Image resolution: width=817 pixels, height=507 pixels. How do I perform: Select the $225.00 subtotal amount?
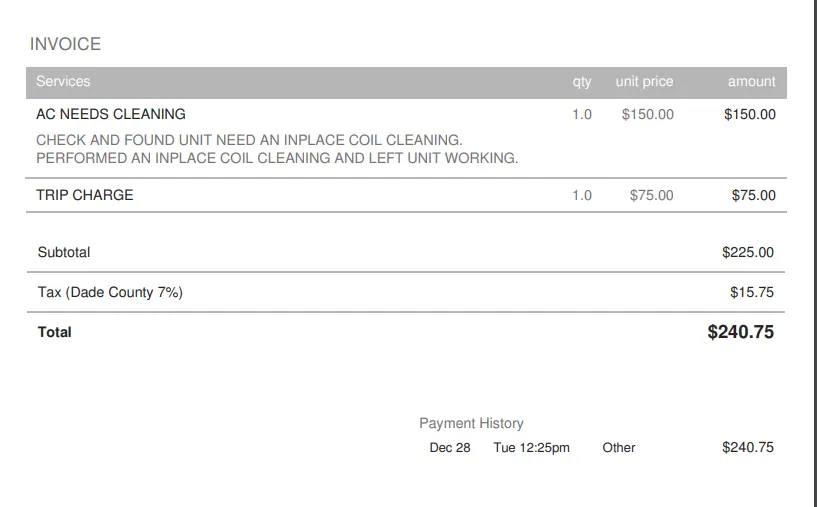(747, 253)
